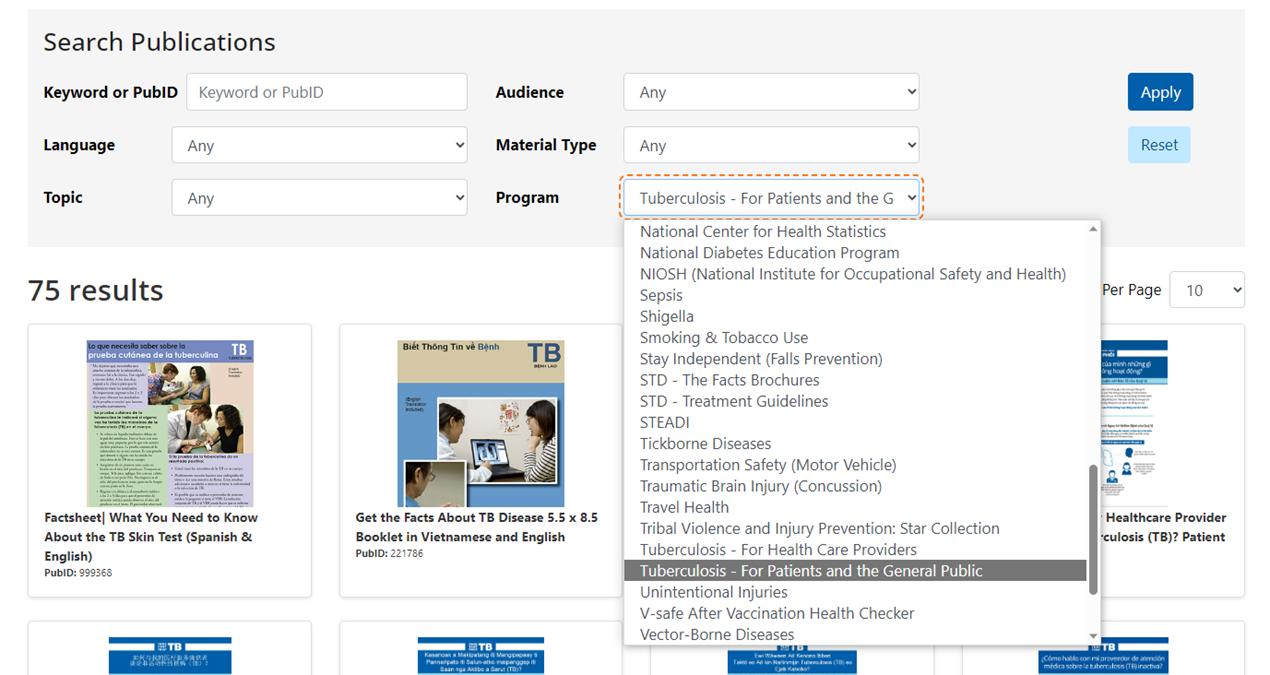The width and height of the screenshot is (1270, 675).
Task: Click the Apply button
Action: pos(1160,92)
